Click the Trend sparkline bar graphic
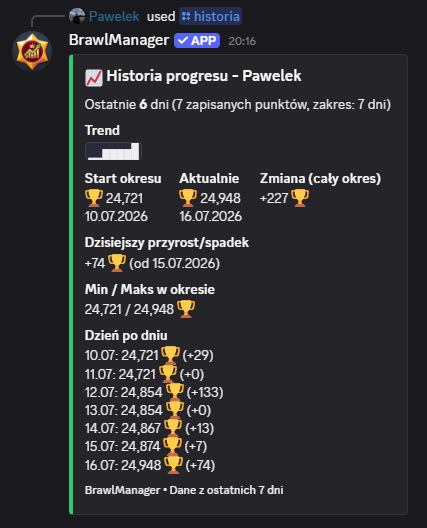 click(x=113, y=151)
